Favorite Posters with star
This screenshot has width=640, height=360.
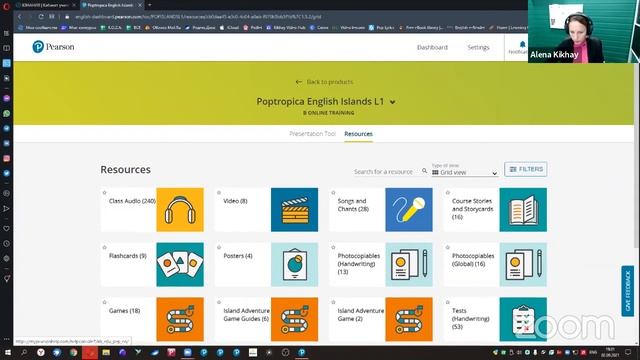[219, 247]
